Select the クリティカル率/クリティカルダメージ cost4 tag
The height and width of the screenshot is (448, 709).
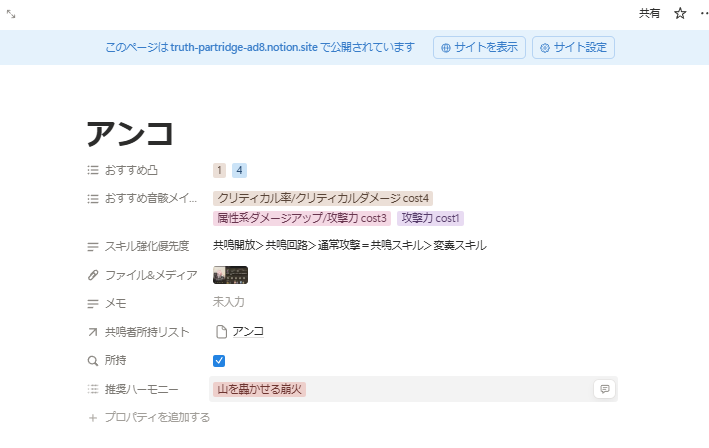[x=323, y=199]
